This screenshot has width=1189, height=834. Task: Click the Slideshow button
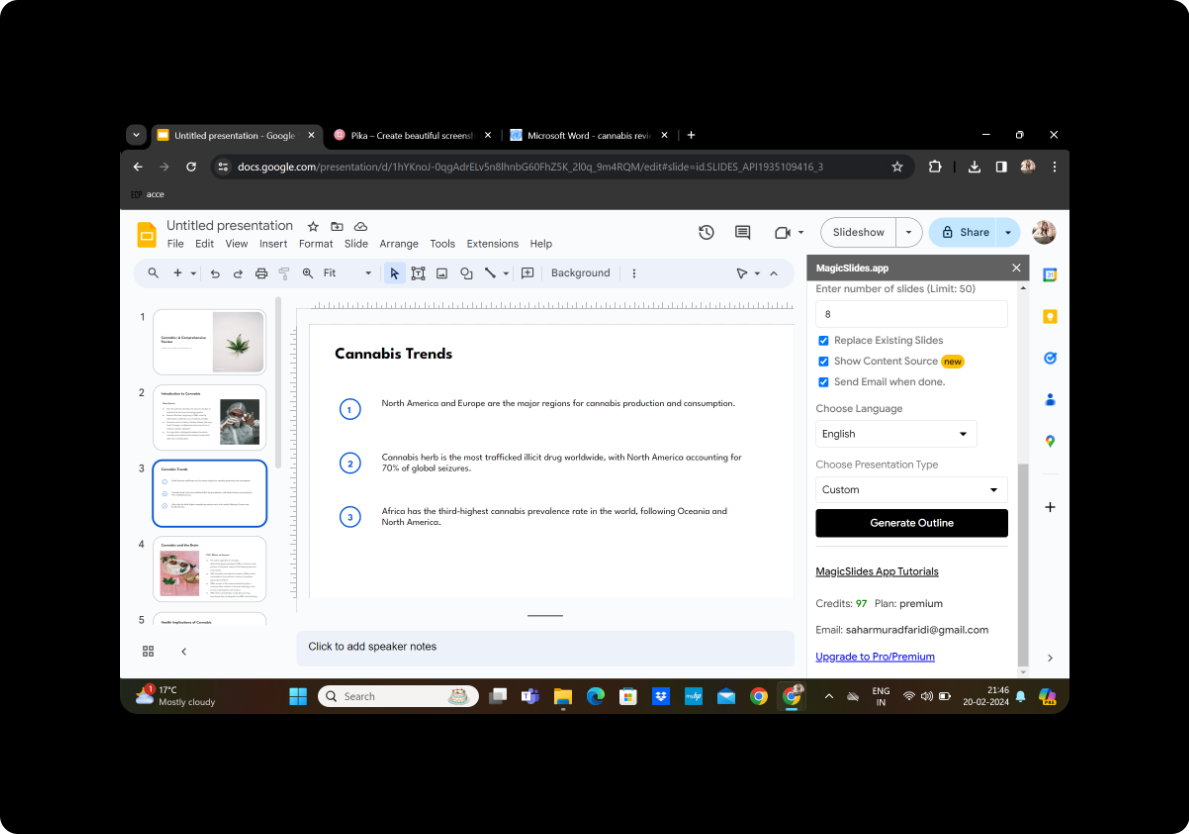coord(858,233)
